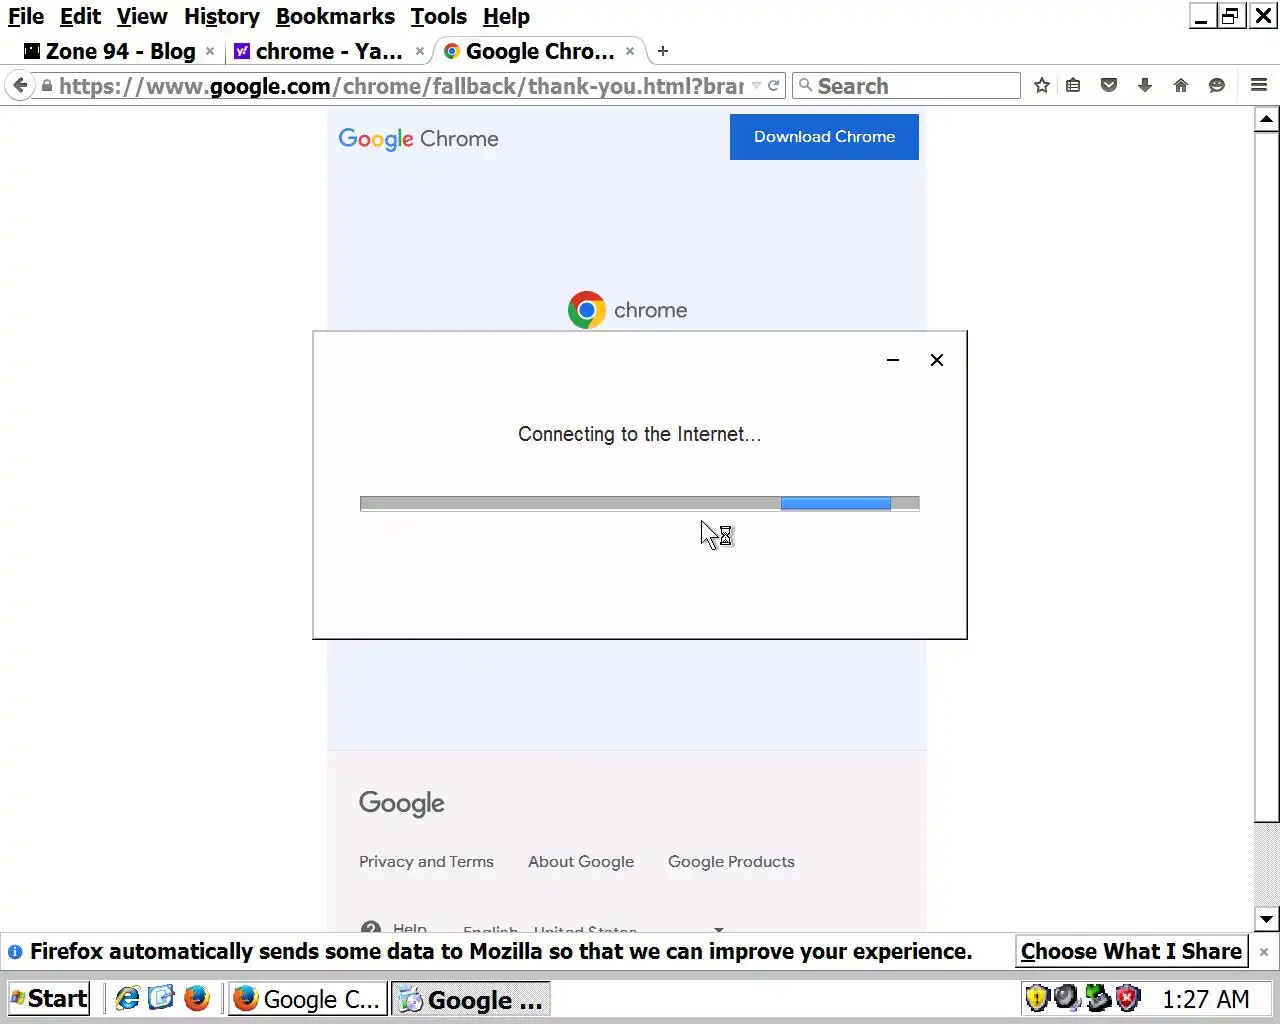Open the History menu
Viewport: 1280px width, 1024px height.
click(221, 17)
